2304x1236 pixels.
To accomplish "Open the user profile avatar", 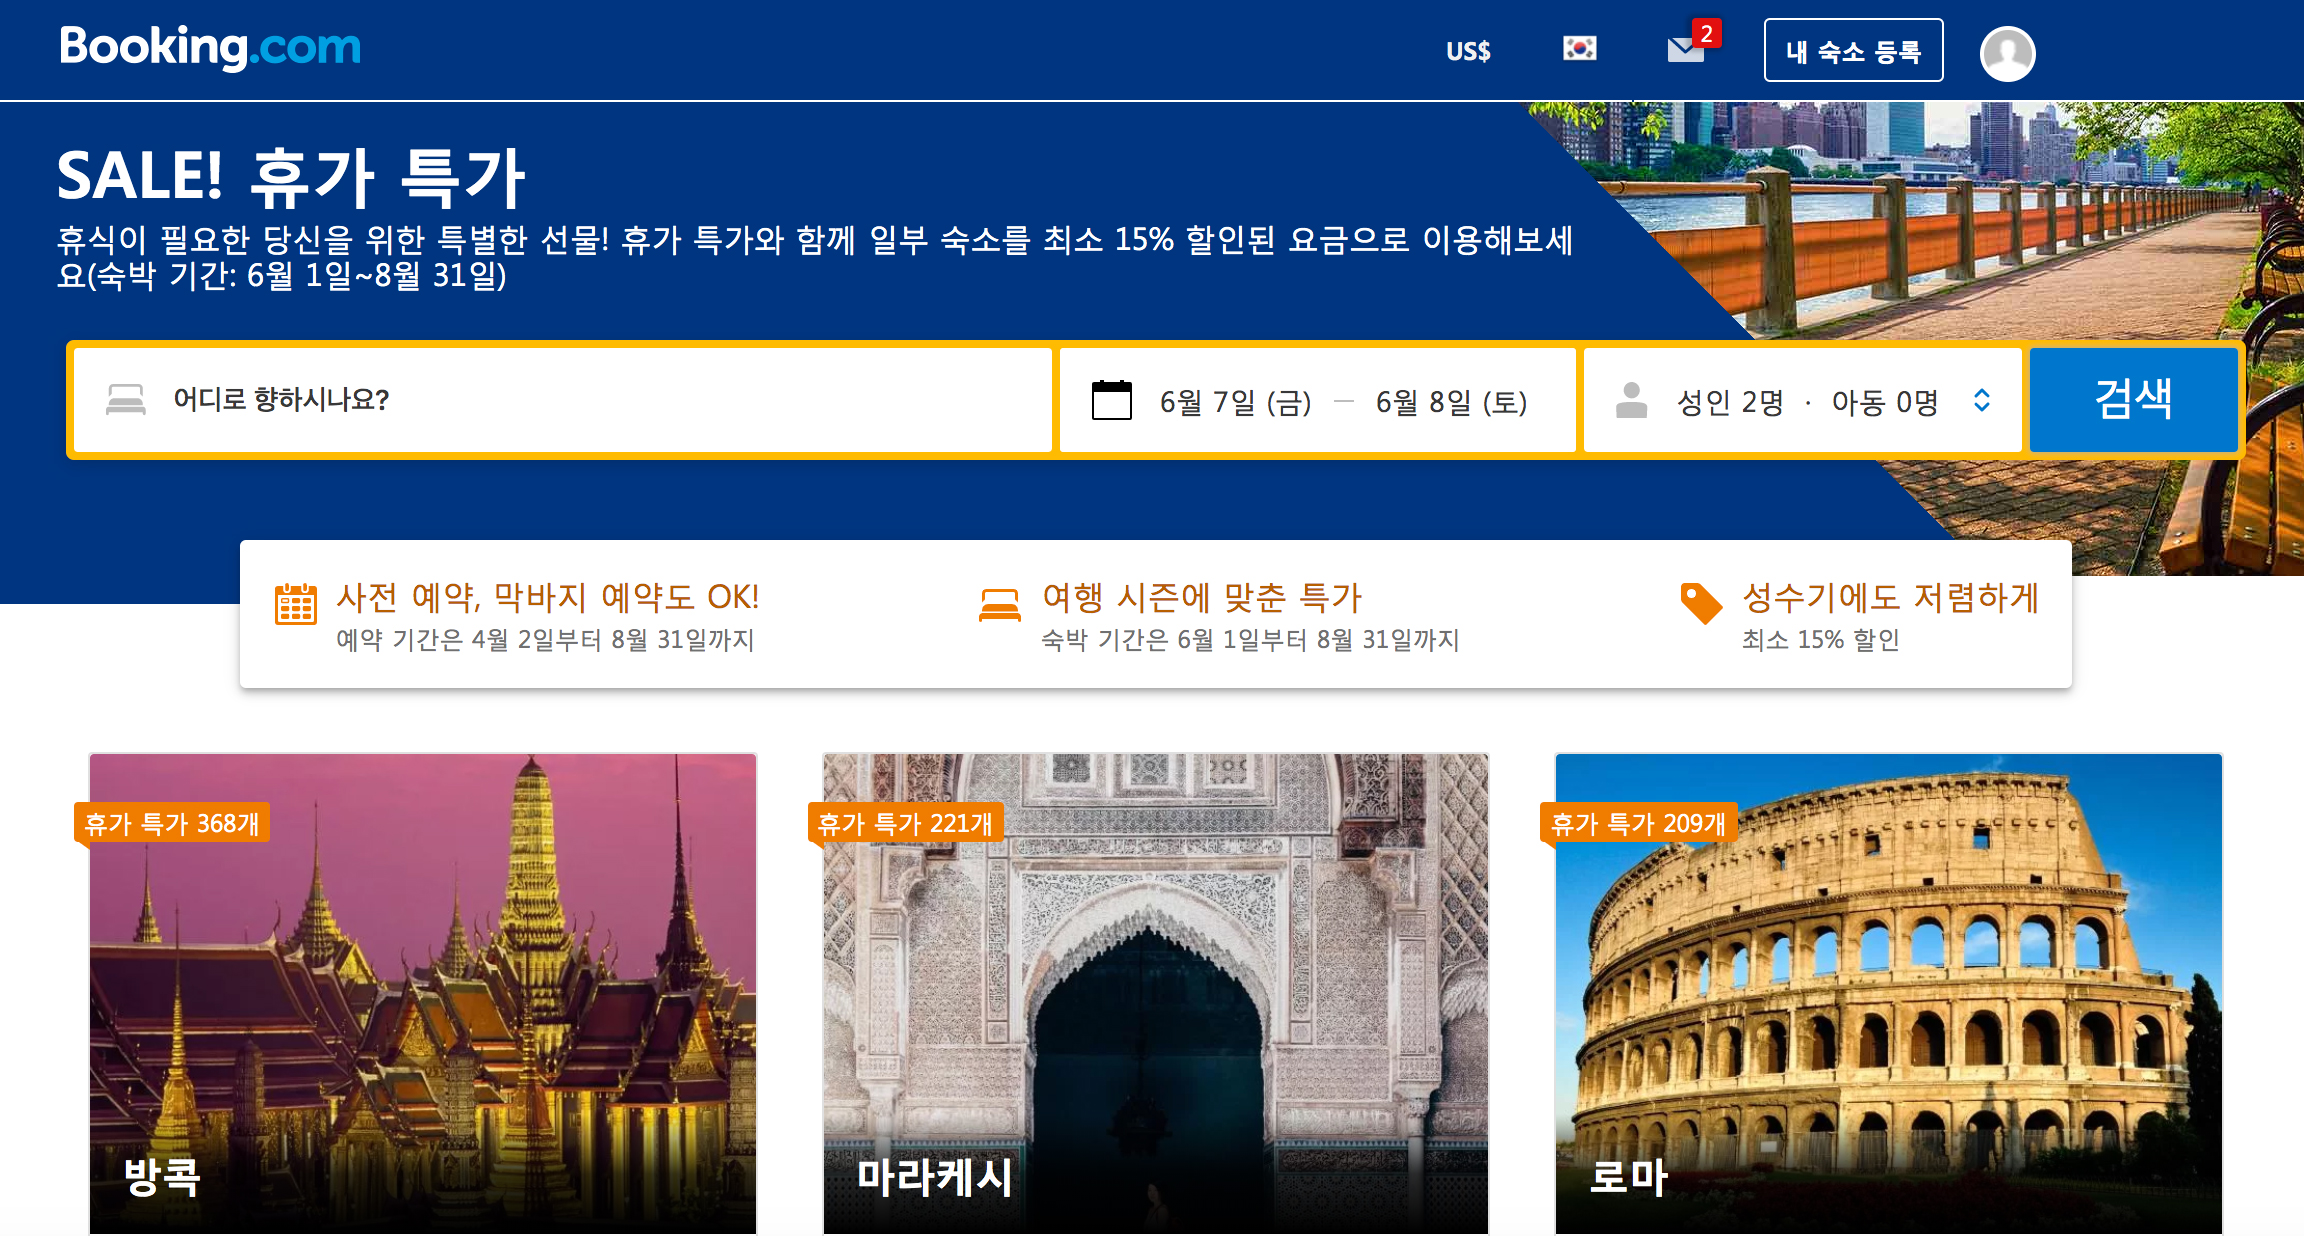I will pos(2007,53).
